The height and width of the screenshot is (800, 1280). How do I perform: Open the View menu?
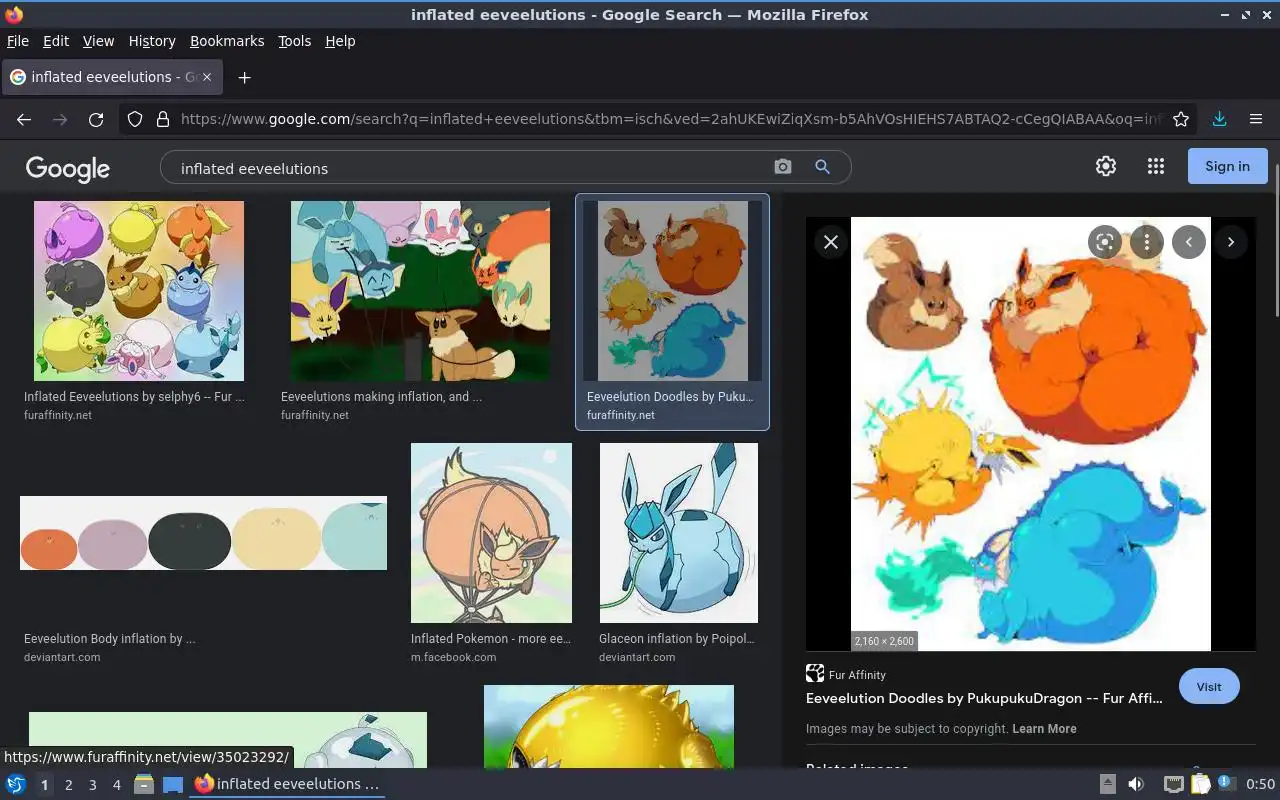[x=98, y=41]
